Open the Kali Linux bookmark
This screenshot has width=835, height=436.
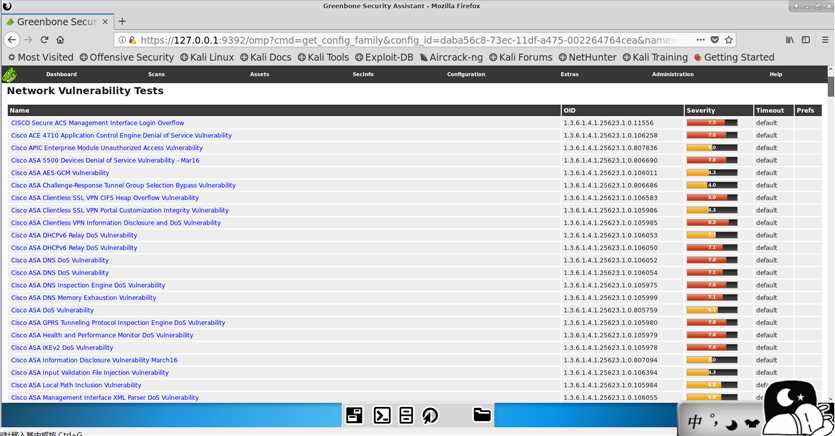pos(207,57)
